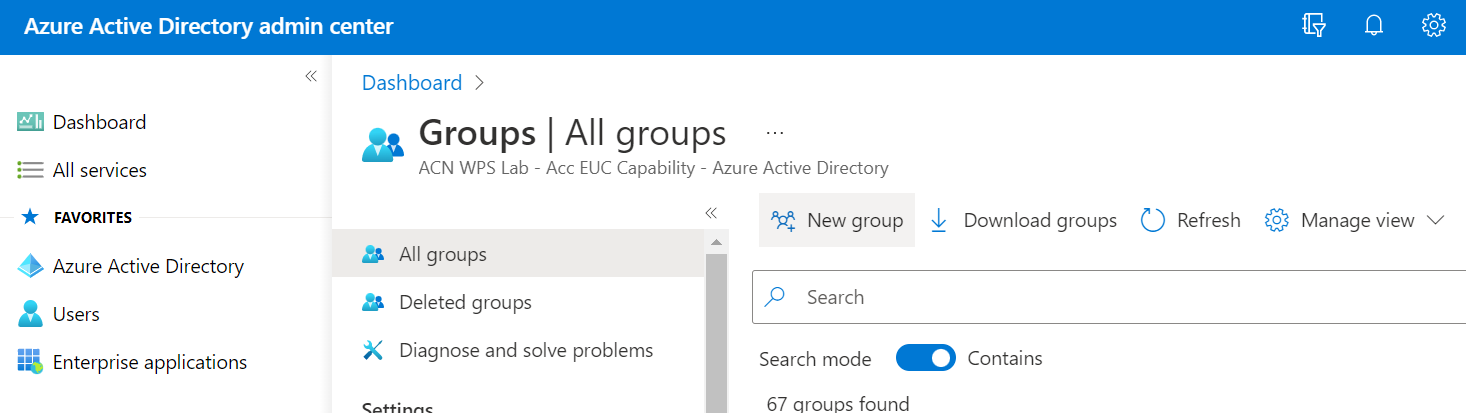Click the Diagnose and solve problems wrench icon
Viewport: 1466px width, 413px height.
tap(373, 350)
